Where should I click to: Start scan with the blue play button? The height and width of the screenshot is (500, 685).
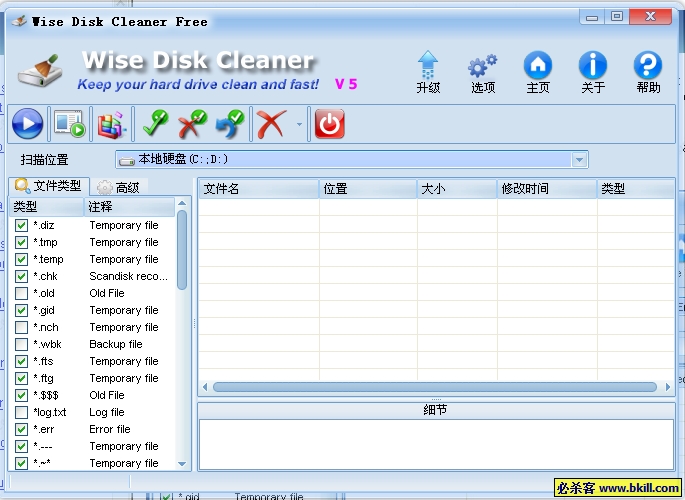28,124
